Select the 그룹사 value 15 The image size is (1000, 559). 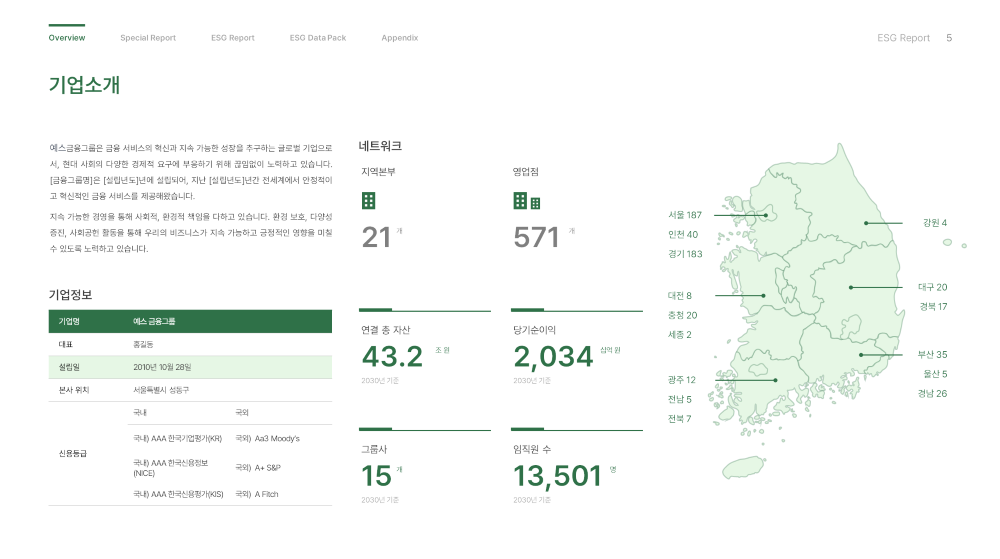376,476
